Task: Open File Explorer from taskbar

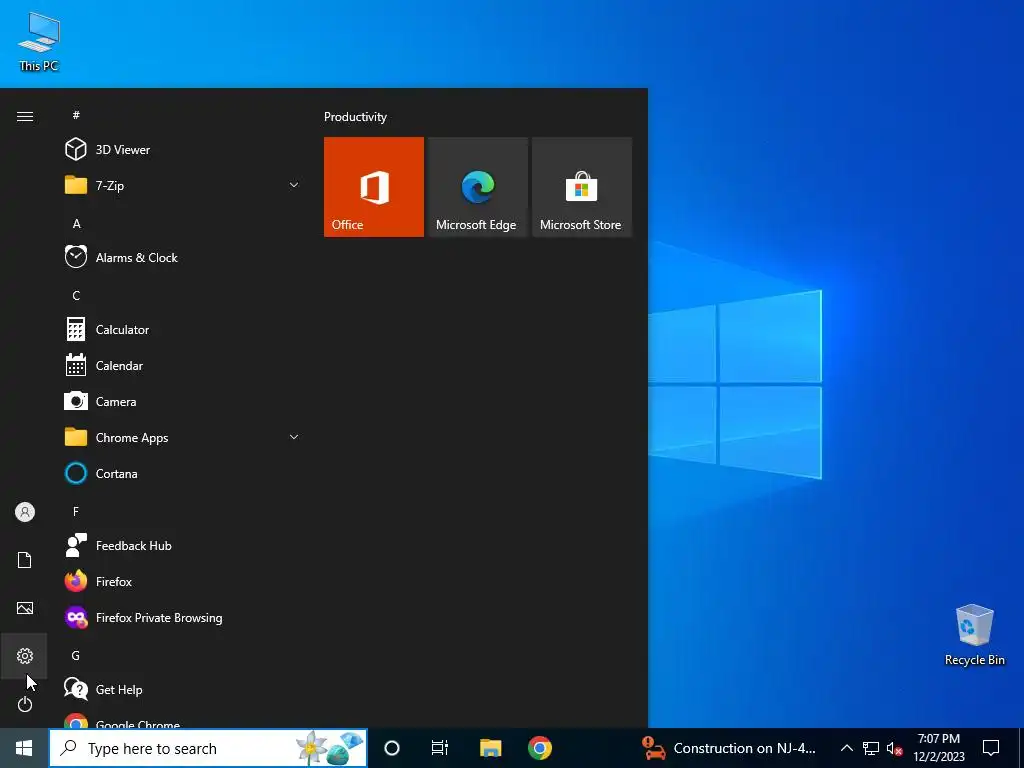Action: point(490,748)
